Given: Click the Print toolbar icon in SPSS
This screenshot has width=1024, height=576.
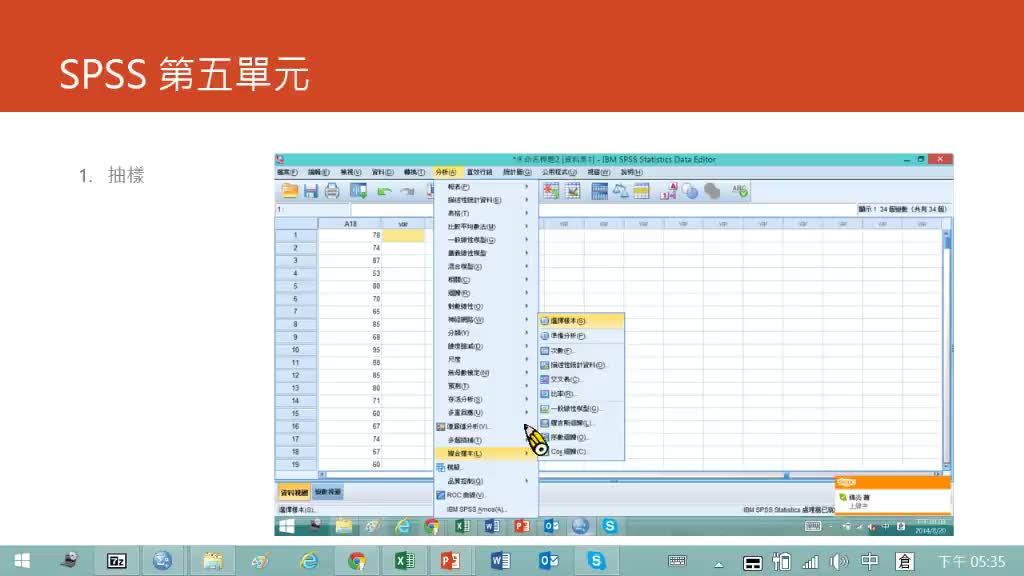Looking at the screenshot, I should 332,191.
